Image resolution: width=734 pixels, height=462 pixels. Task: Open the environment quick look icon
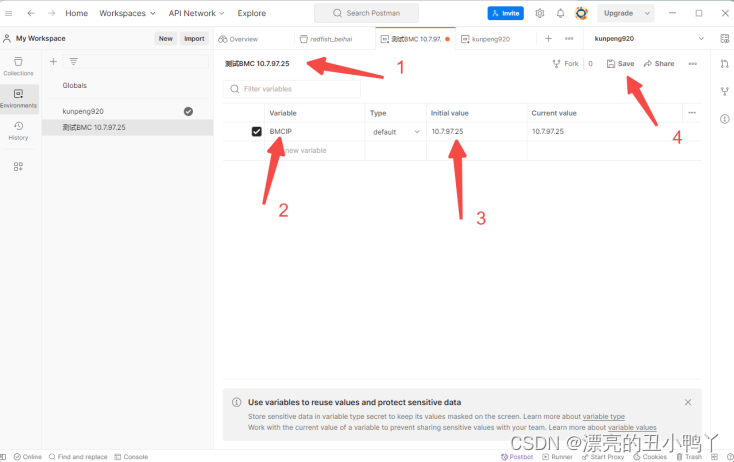724,39
